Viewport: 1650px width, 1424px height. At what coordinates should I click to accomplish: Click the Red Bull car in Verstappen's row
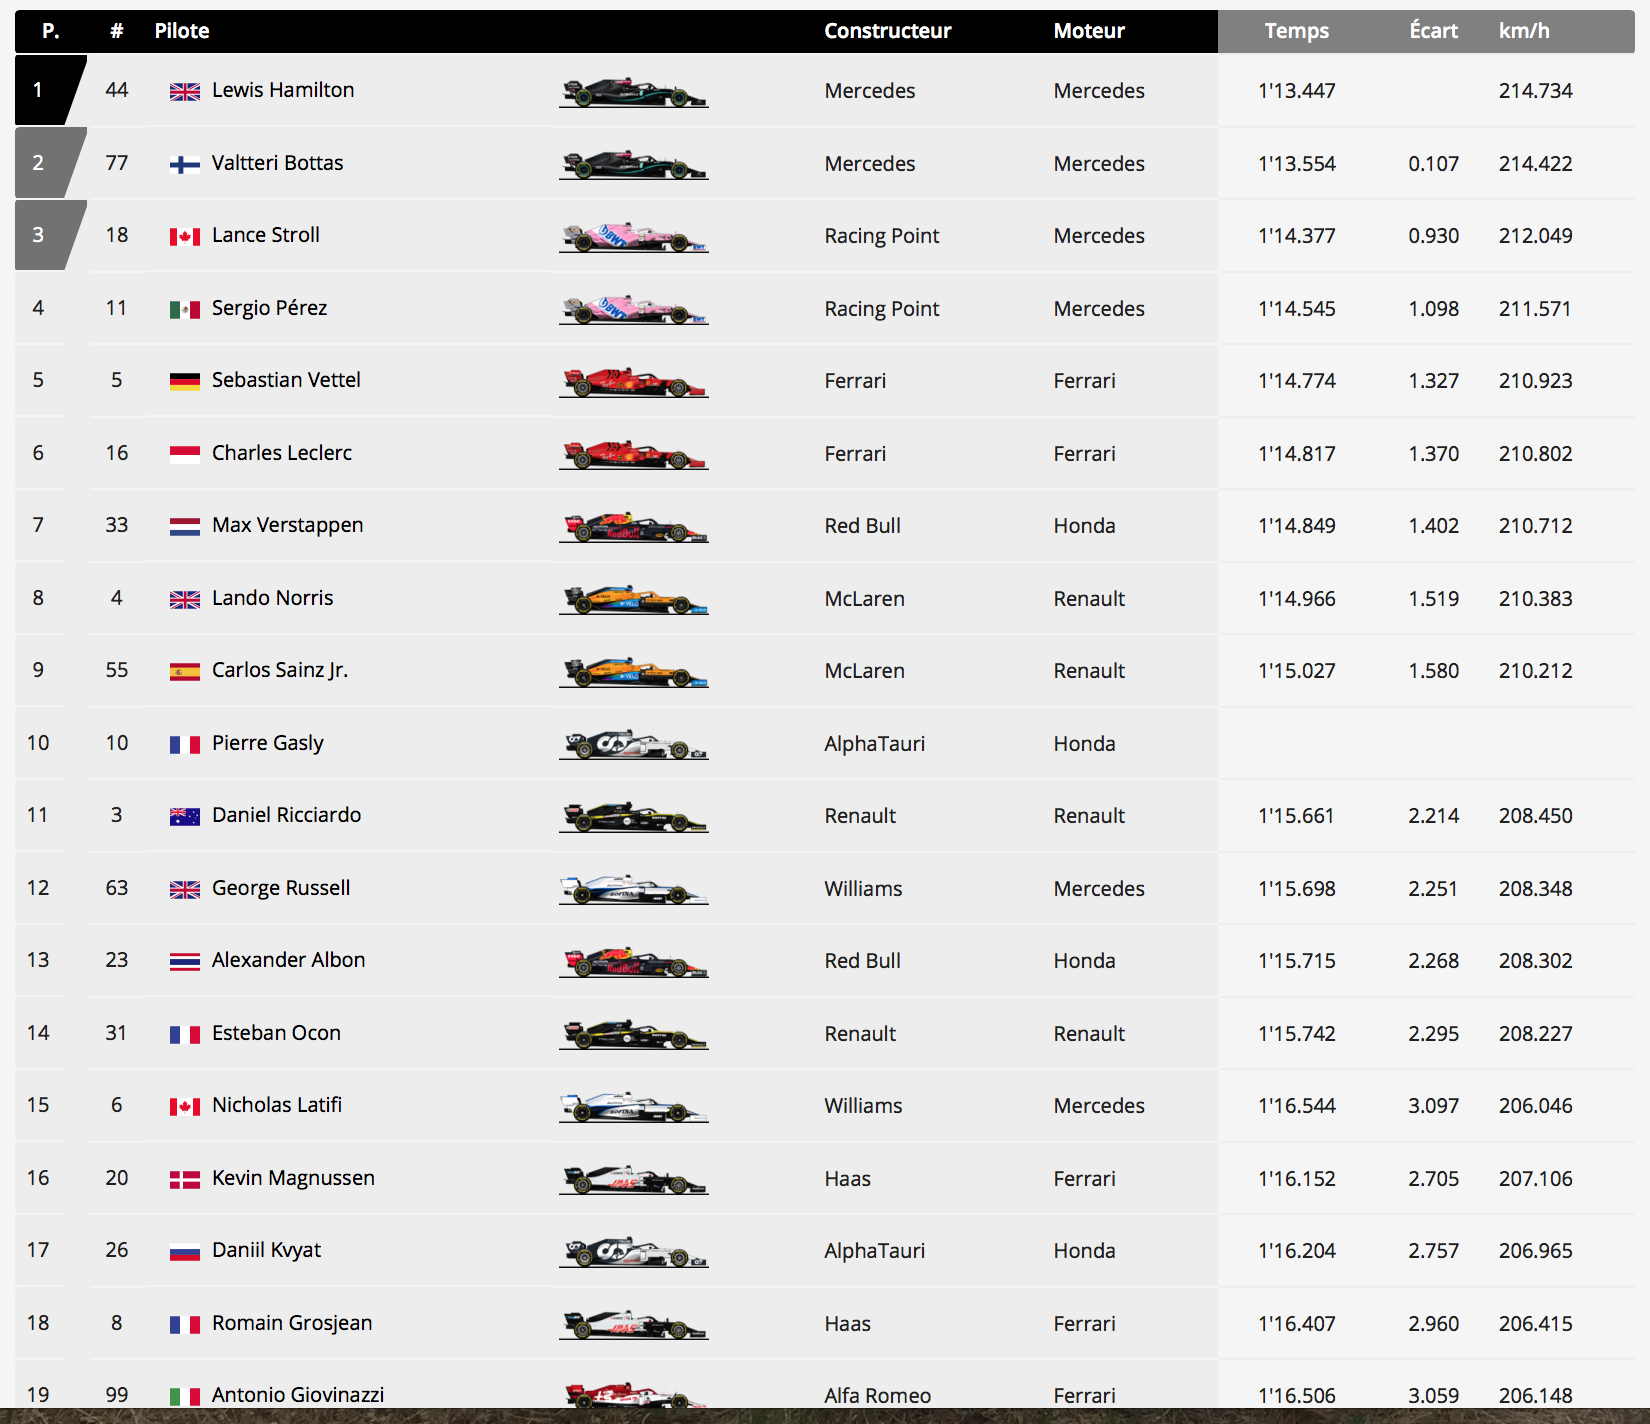pos(634,527)
